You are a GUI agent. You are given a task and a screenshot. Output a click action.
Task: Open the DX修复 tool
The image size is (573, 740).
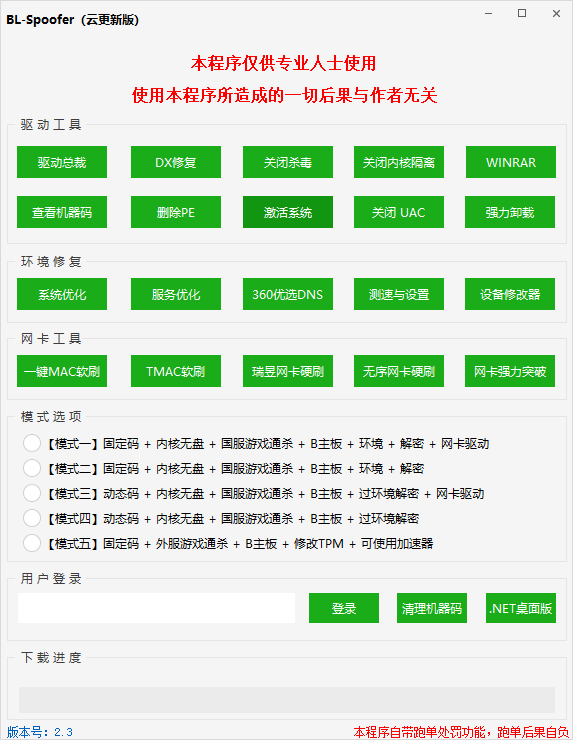tap(176, 162)
